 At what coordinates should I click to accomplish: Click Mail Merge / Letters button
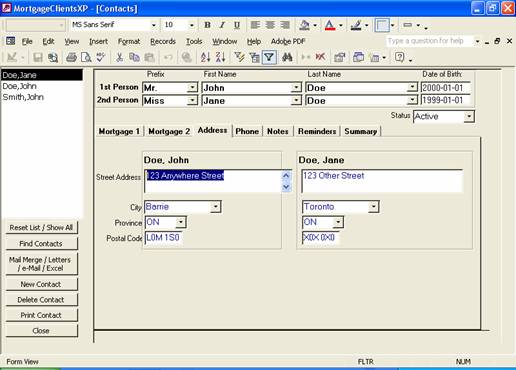[41, 264]
